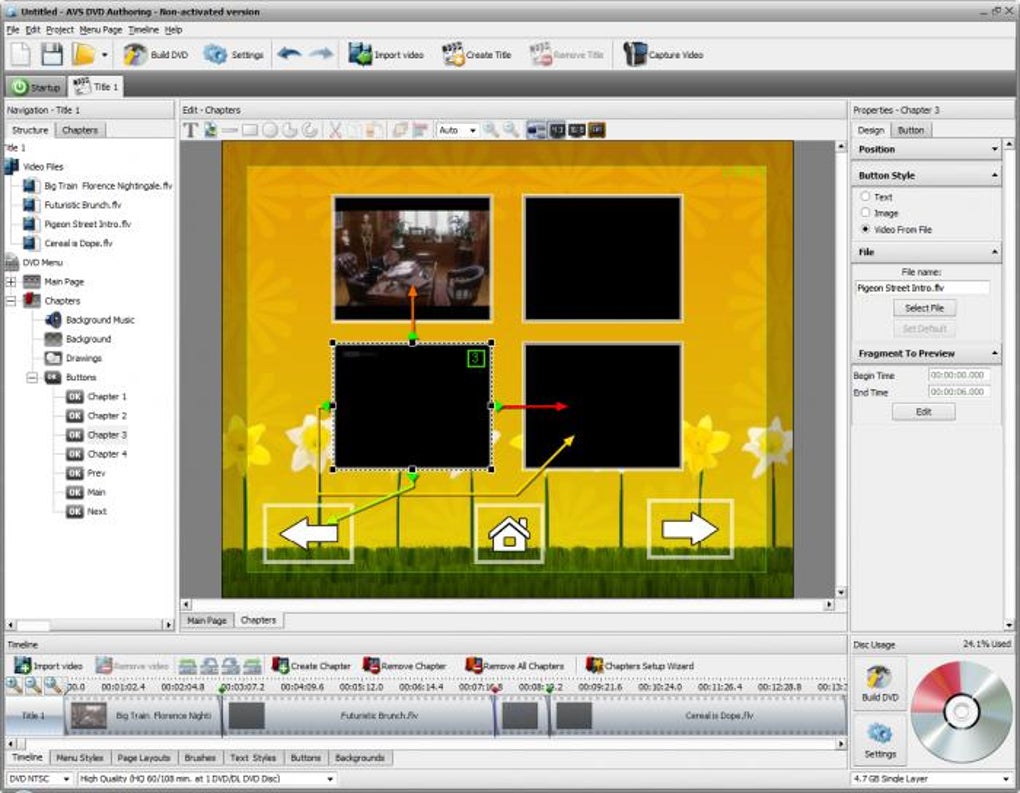
Task: Expand the Main Page tree node
Action: [x=11, y=282]
